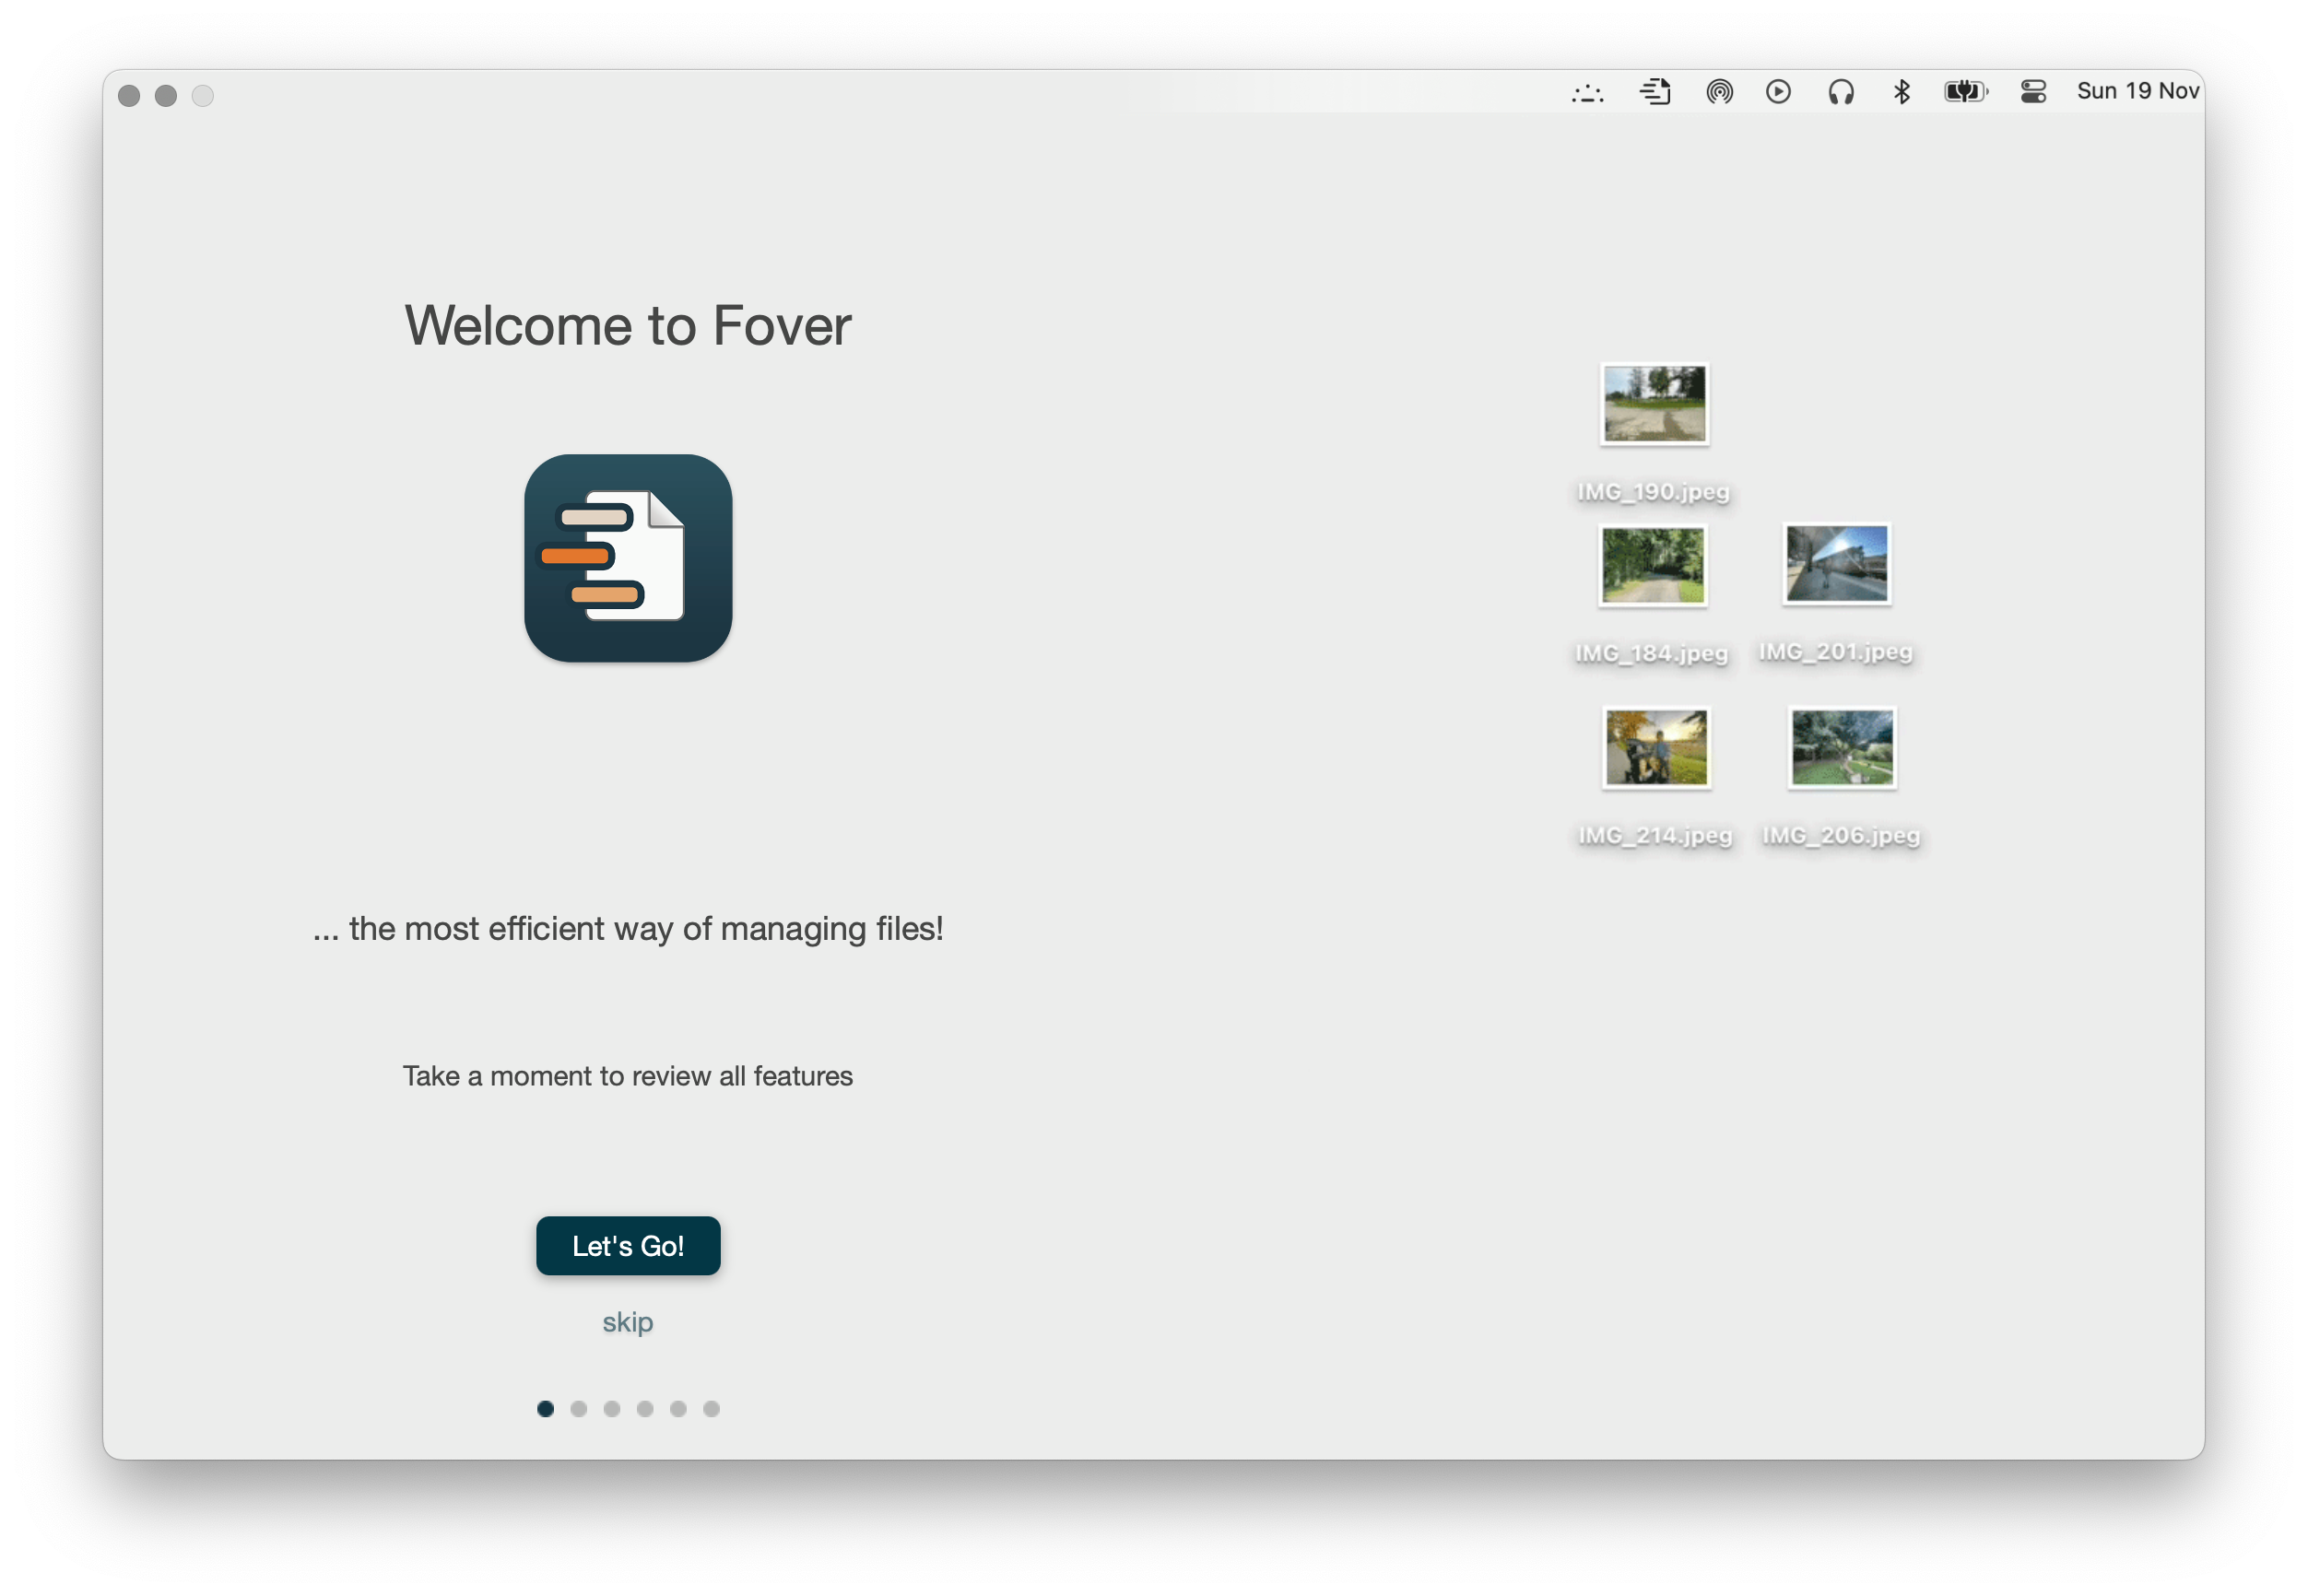Select the IMG_206.jpeg thumbnail
The height and width of the screenshot is (1596, 2308).
click(1841, 748)
